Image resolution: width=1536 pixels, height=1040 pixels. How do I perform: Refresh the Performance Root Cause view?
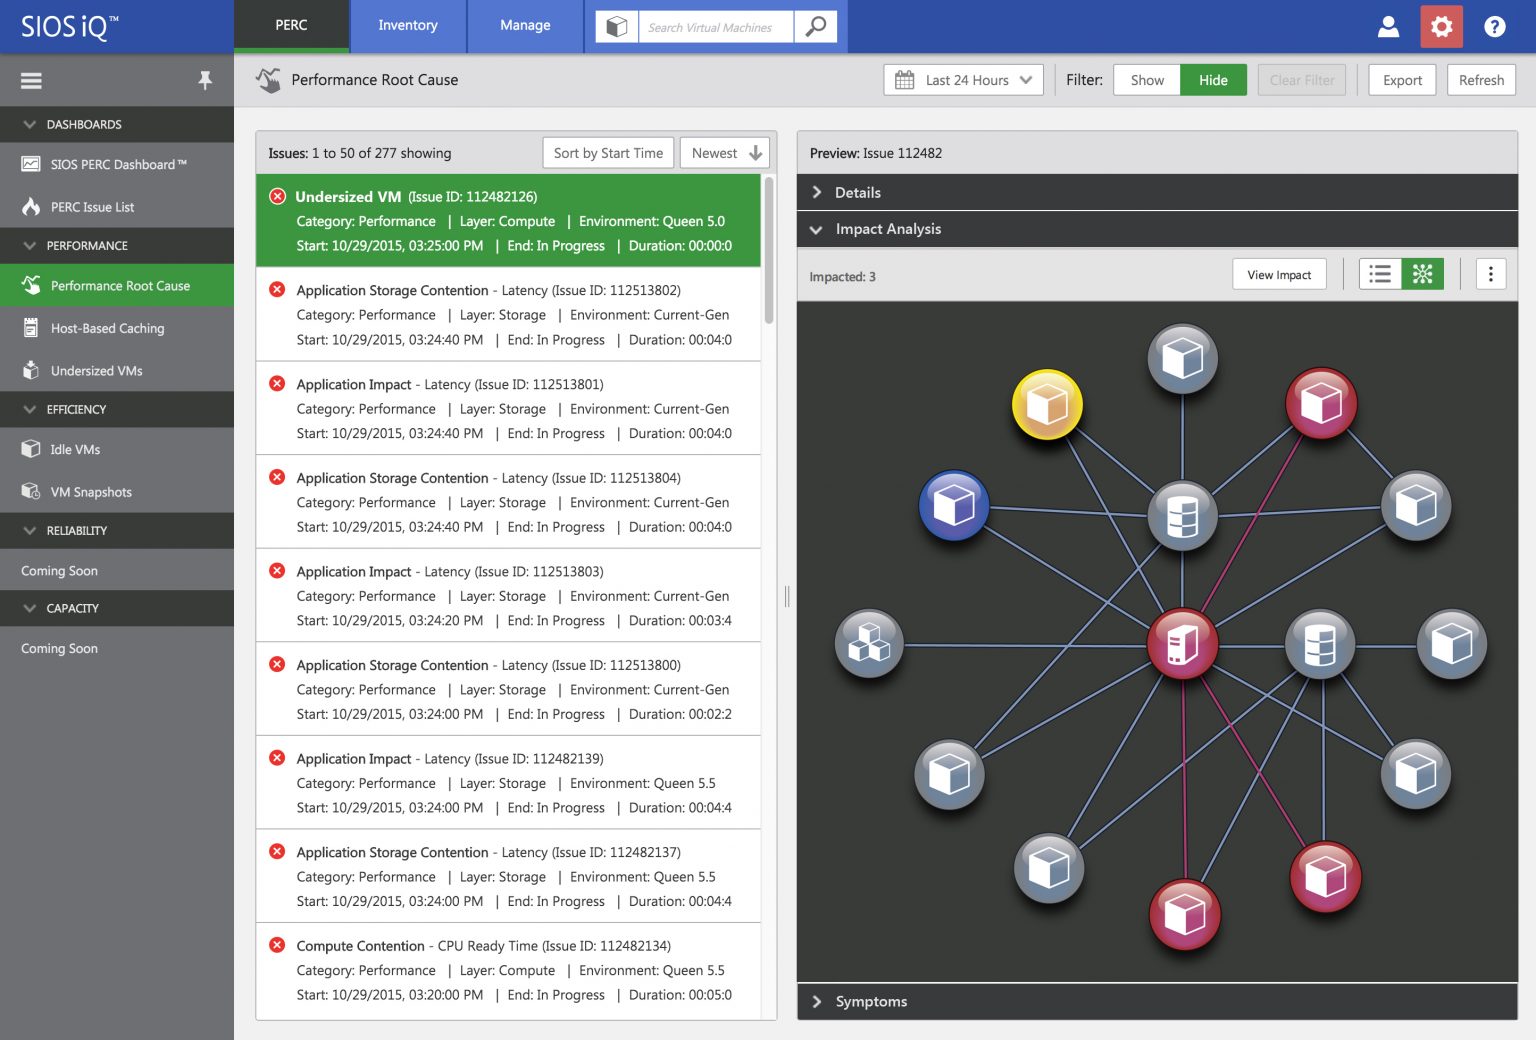(x=1481, y=79)
